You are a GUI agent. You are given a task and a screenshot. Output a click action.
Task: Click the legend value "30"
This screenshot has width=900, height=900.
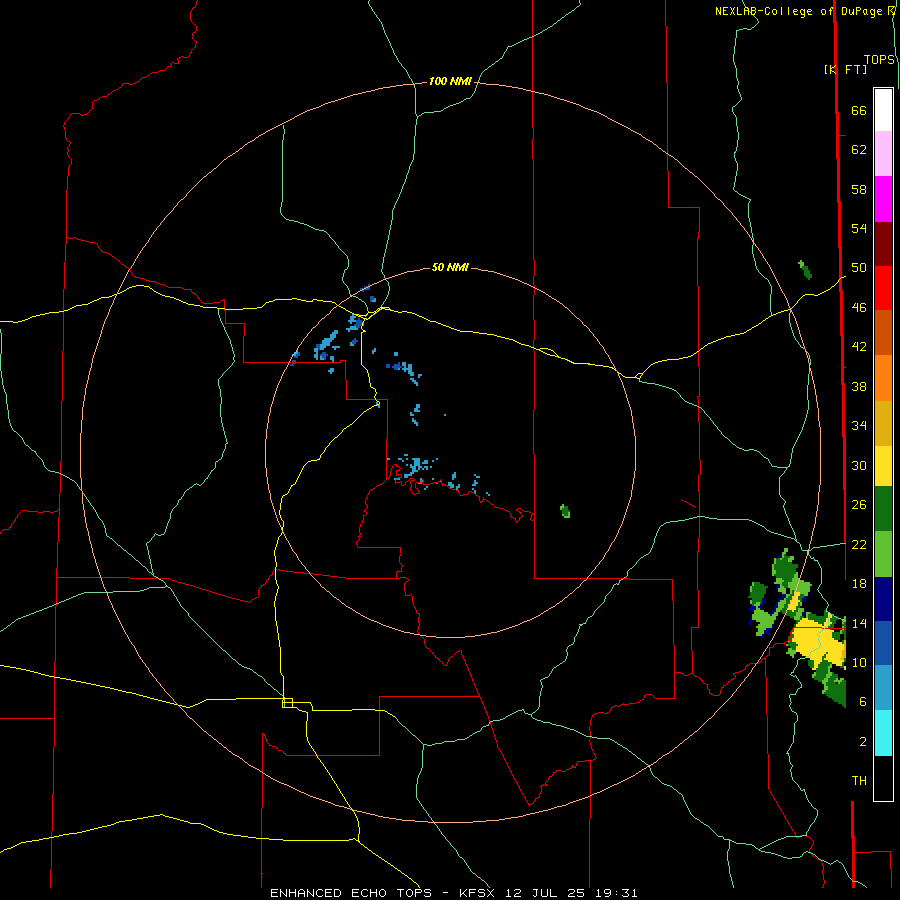coord(859,465)
